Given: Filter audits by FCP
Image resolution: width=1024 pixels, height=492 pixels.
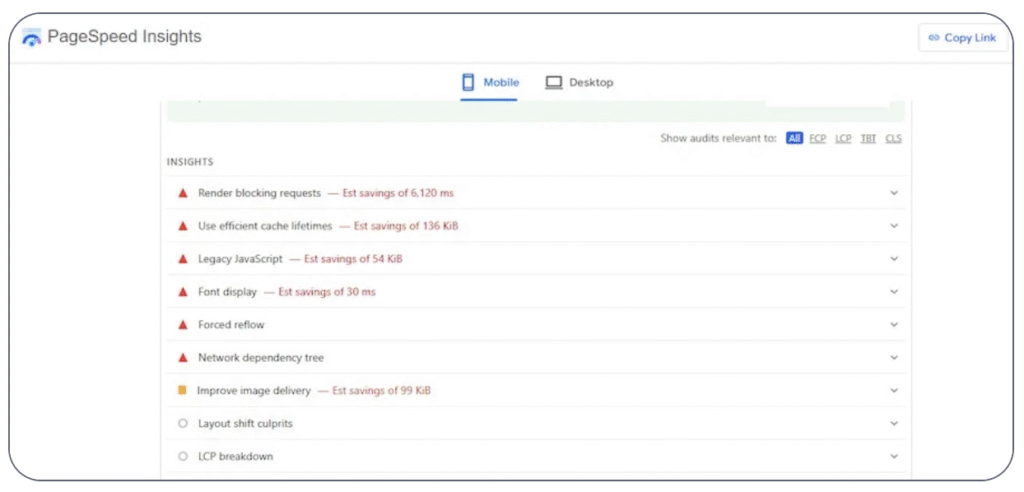Looking at the screenshot, I should [x=818, y=139].
